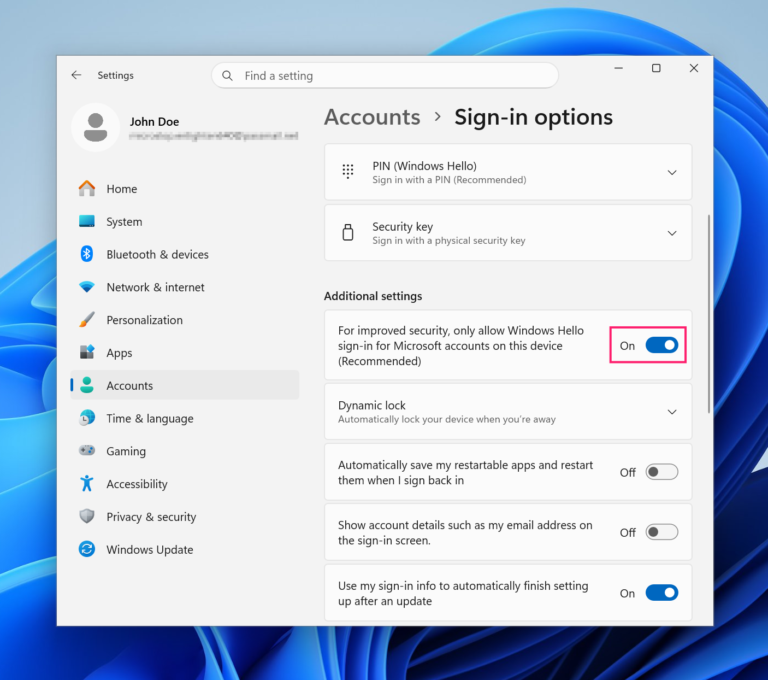The width and height of the screenshot is (768, 680).
Task: Open the Home settings page
Action: pyautogui.click(x=185, y=189)
